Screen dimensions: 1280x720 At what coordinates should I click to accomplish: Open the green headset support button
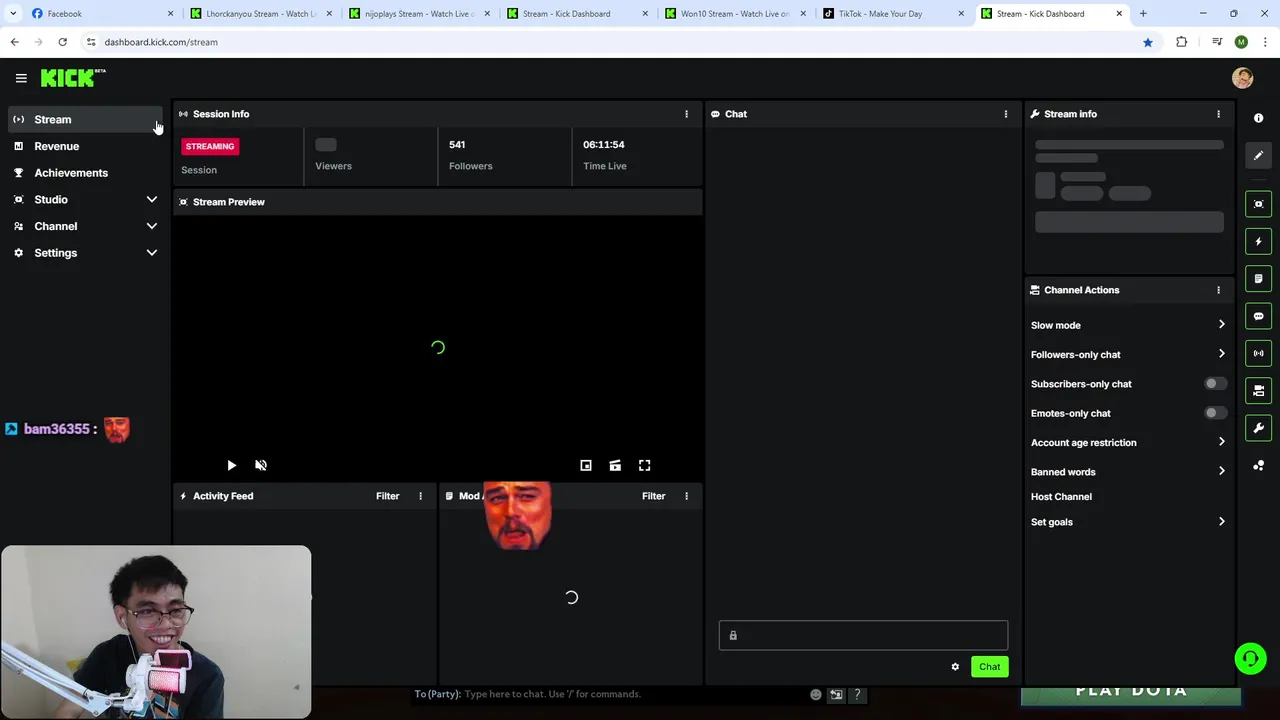tap(1250, 658)
